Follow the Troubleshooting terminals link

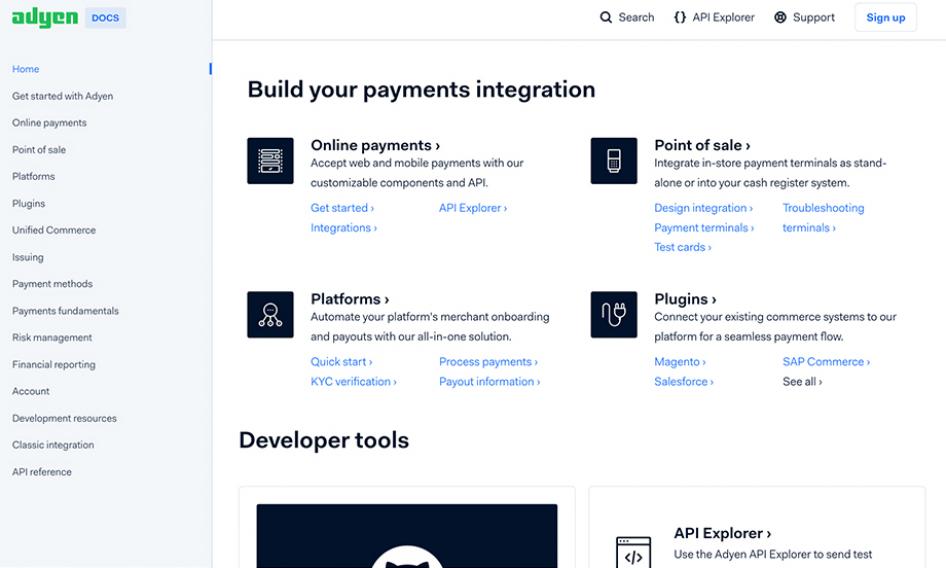tap(824, 217)
